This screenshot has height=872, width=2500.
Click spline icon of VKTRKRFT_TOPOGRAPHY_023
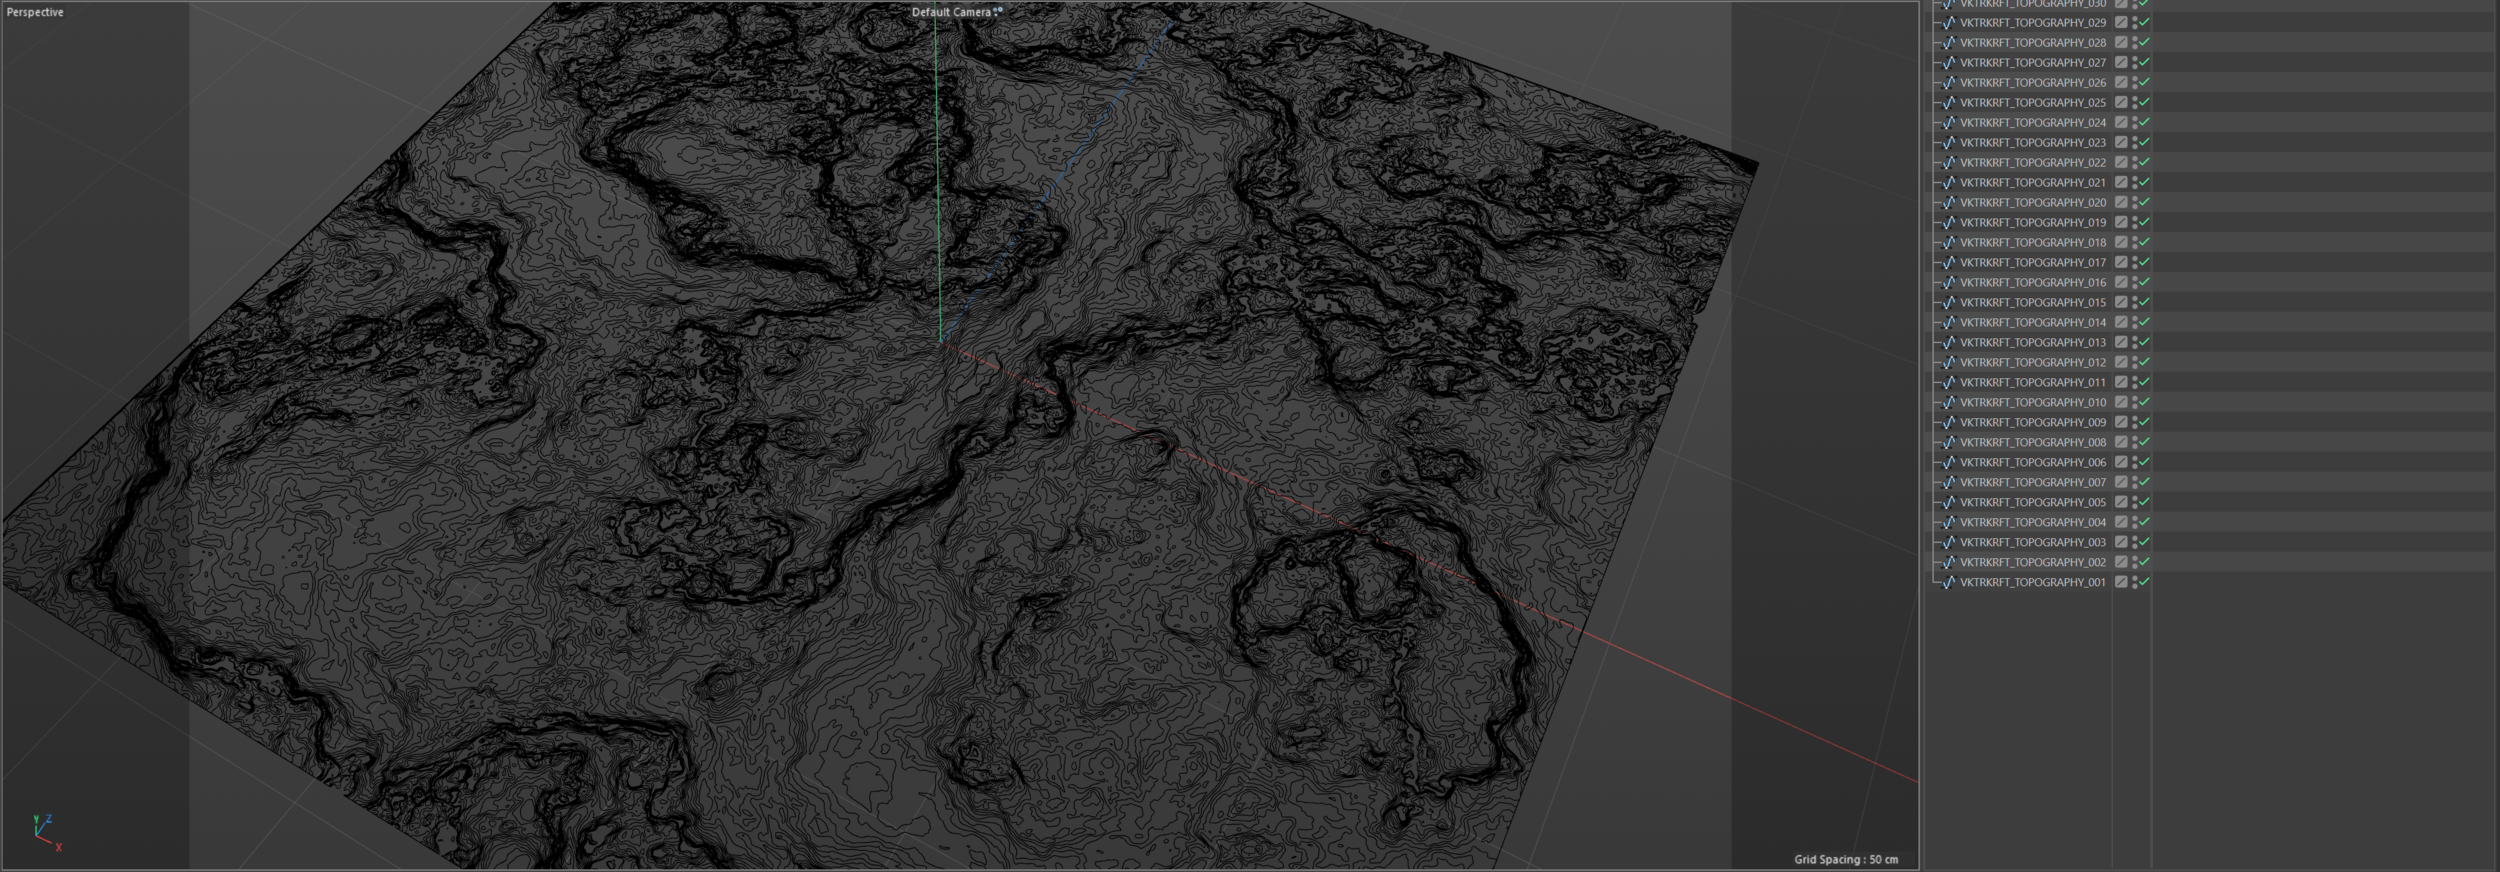pos(1949,143)
